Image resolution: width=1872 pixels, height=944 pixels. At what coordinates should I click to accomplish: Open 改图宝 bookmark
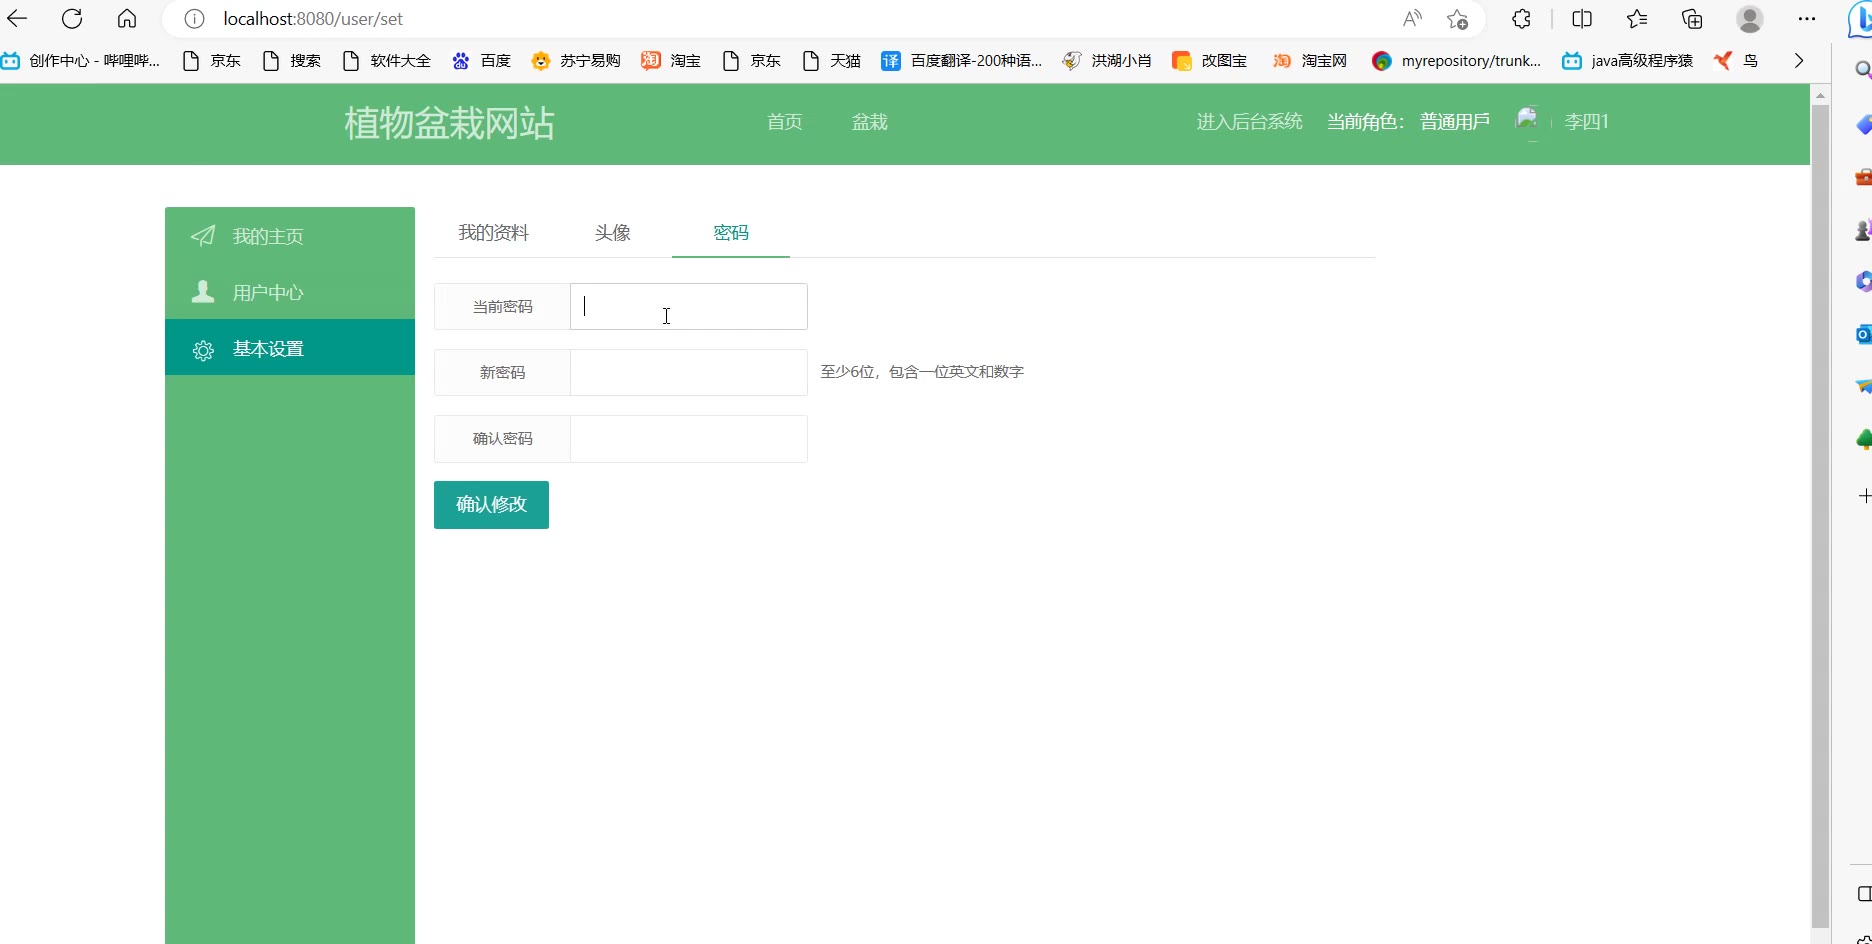point(1210,61)
